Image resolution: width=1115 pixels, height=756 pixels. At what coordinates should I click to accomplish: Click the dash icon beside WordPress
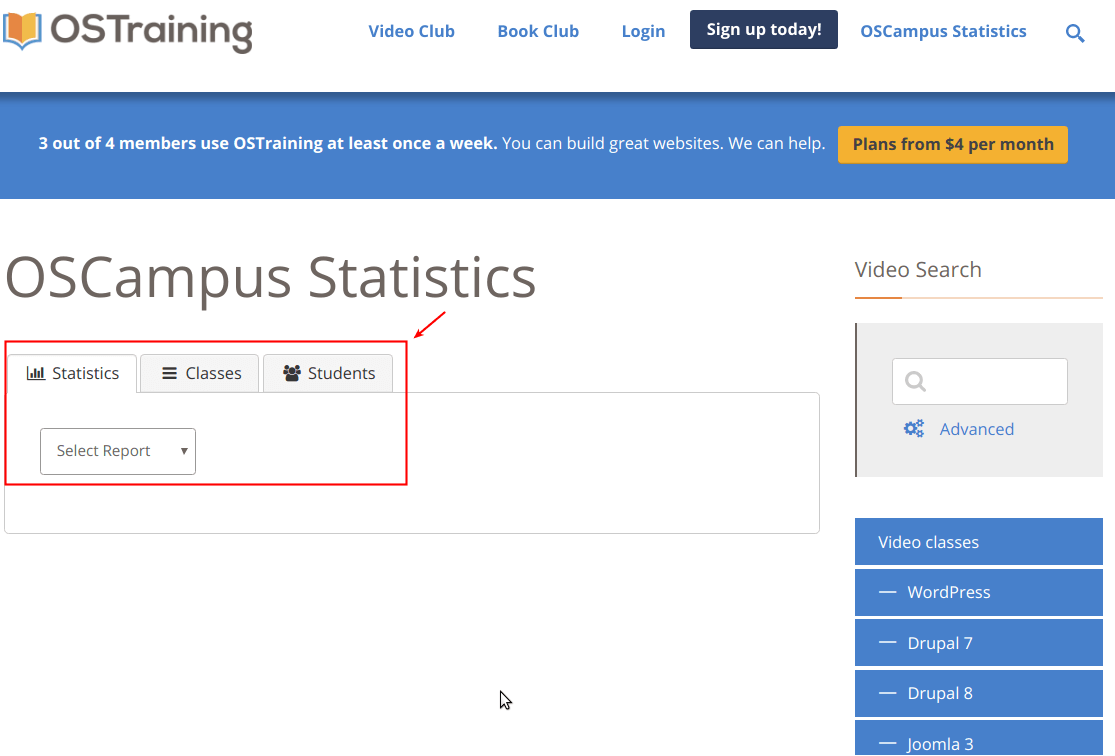887,592
